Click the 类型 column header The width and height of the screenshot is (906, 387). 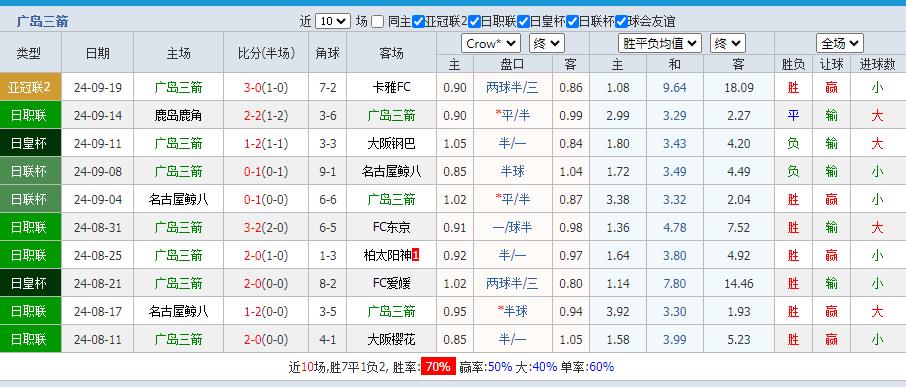pyautogui.click(x=28, y=53)
